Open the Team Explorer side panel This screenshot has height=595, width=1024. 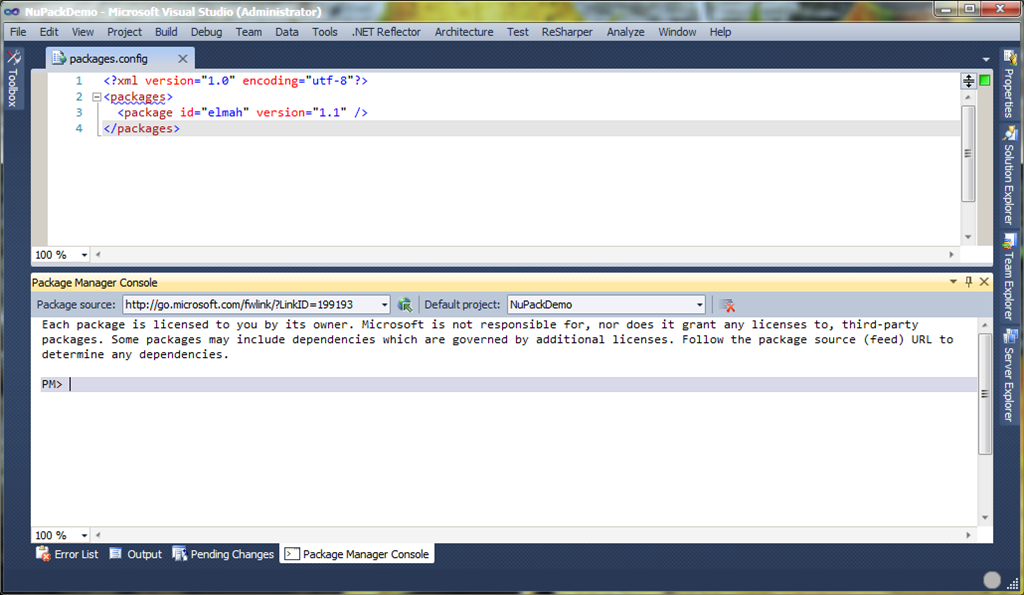(1010, 277)
